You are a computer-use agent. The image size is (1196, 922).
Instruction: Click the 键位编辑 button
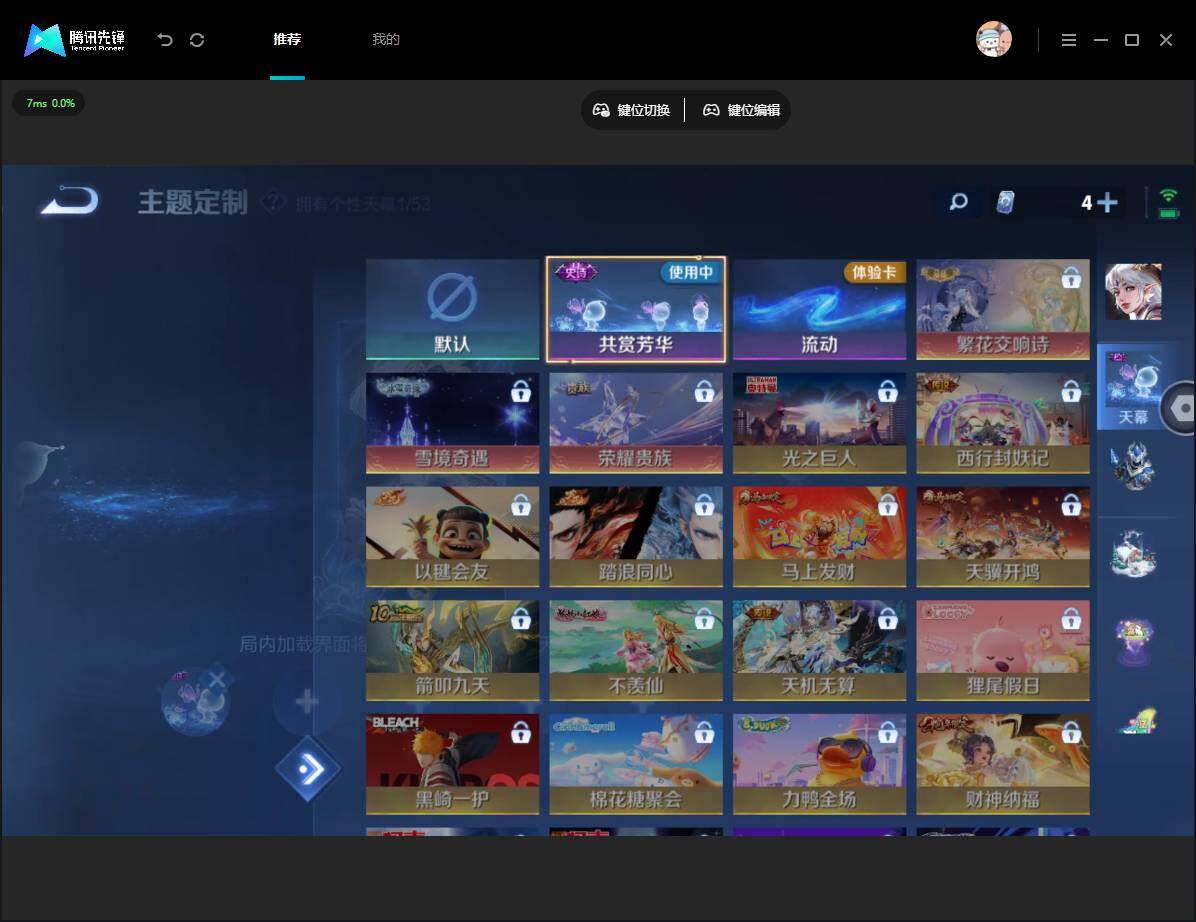pyautogui.click(x=741, y=110)
